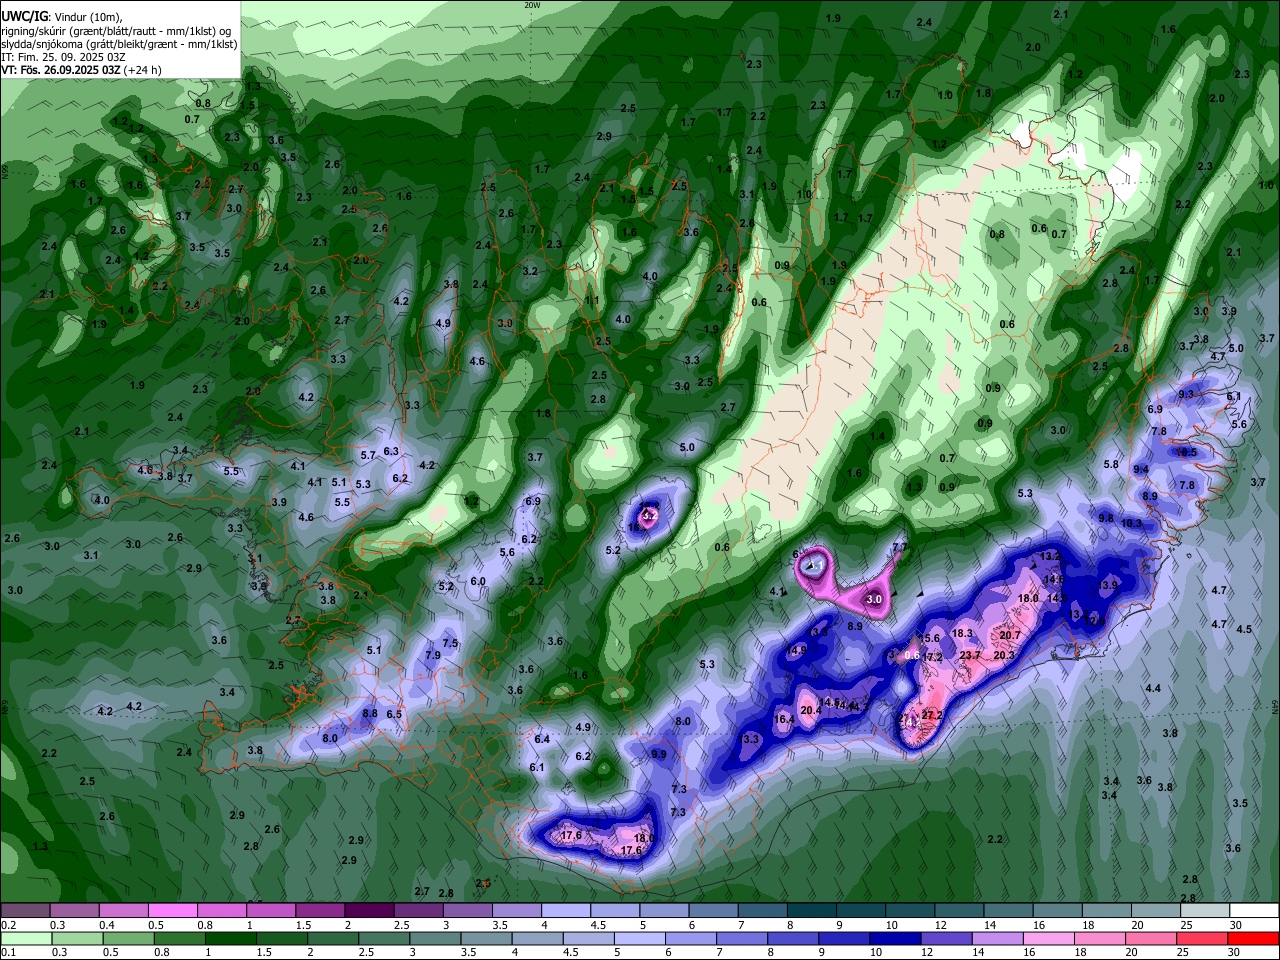Click the 7.9 precipitation value
The width and height of the screenshot is (1280, 960).
point(433,655)
